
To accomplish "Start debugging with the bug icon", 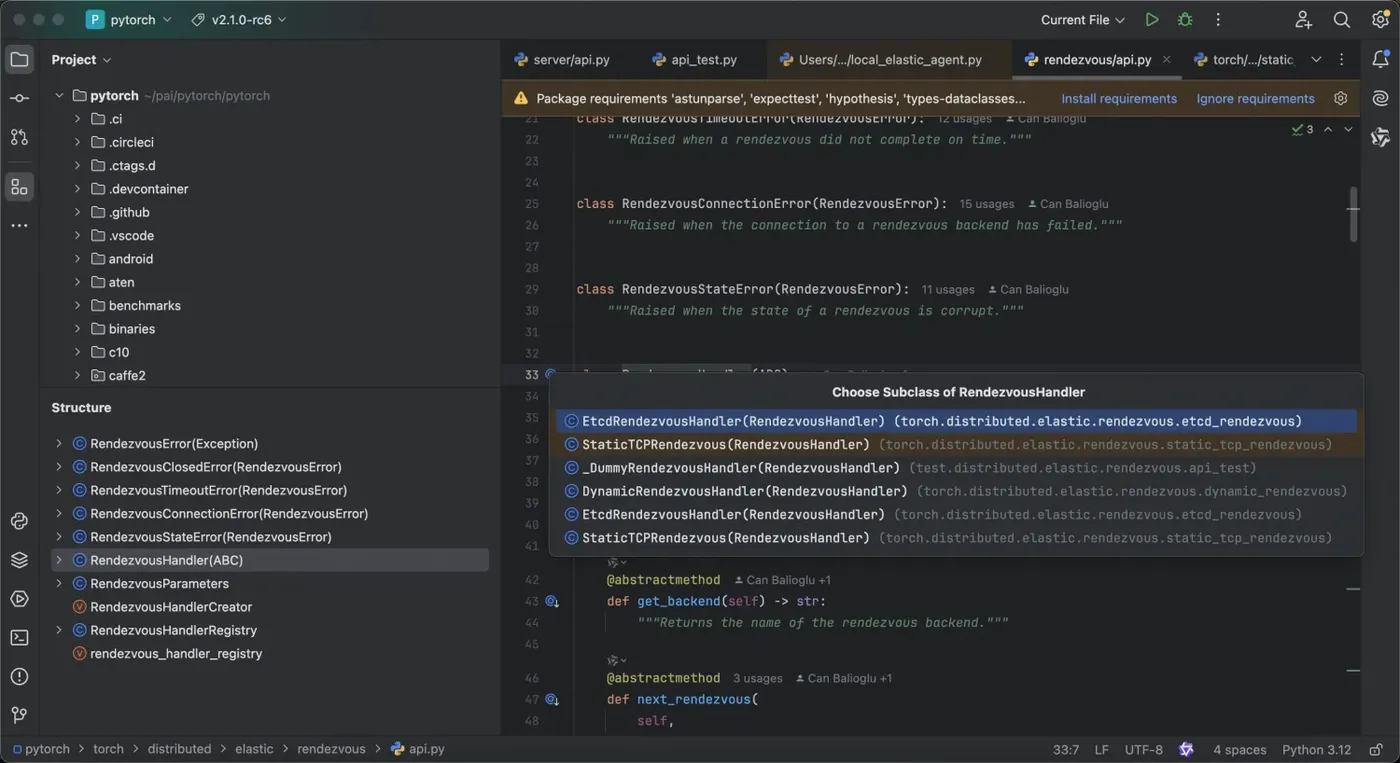I will tap(1185, 20).
